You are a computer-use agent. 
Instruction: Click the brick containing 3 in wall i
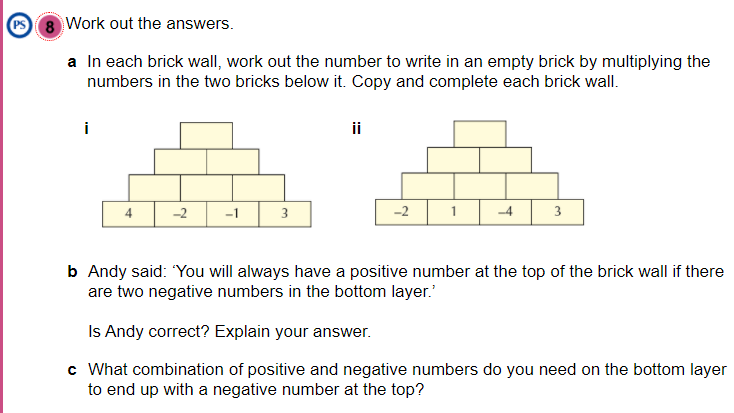point(284,213)
